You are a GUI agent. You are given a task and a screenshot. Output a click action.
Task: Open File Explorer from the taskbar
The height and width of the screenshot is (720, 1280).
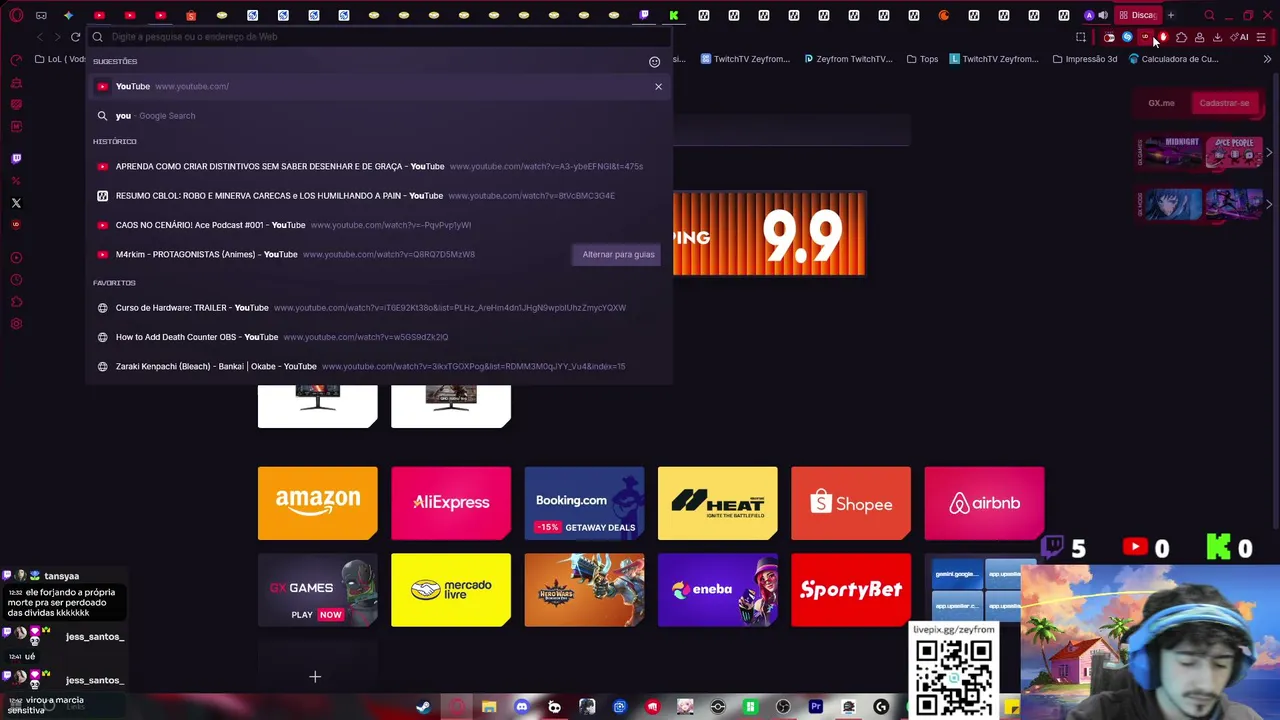coord(489,707)
